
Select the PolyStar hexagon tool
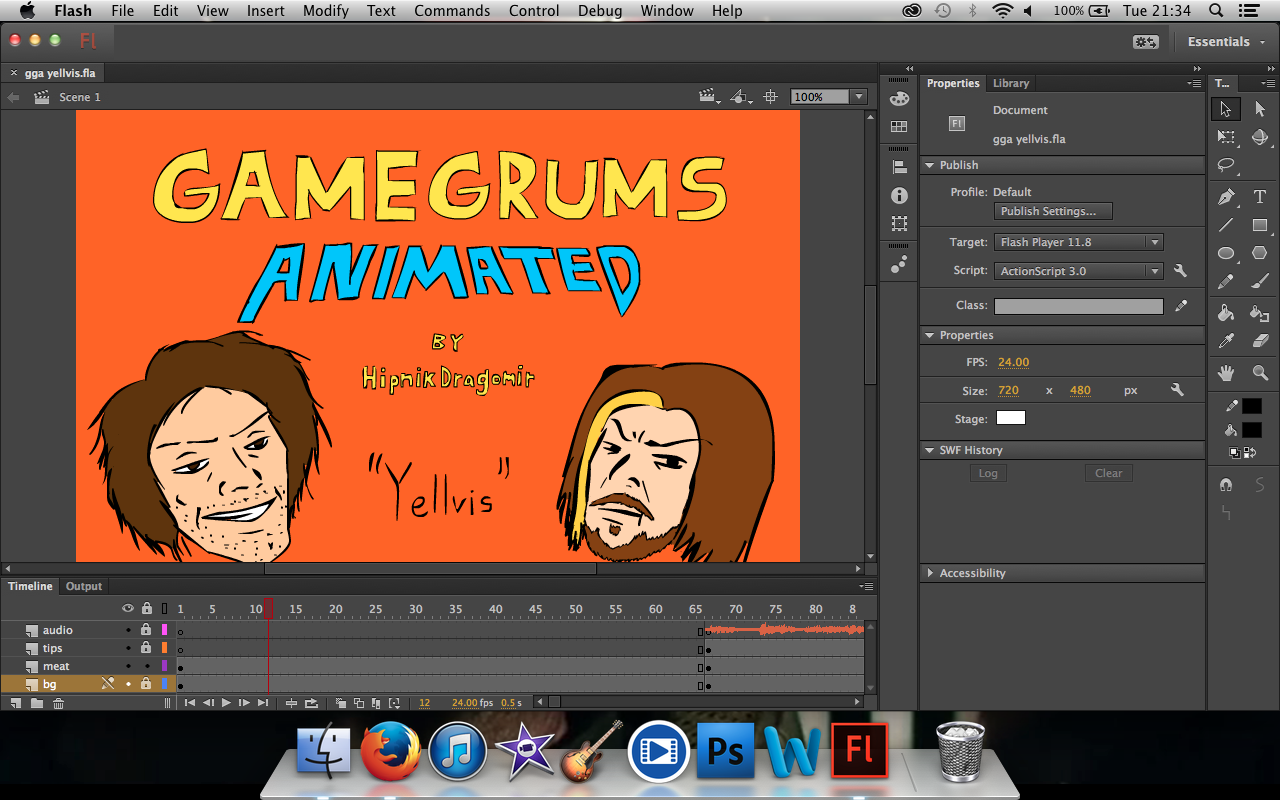coord(1260,253)
